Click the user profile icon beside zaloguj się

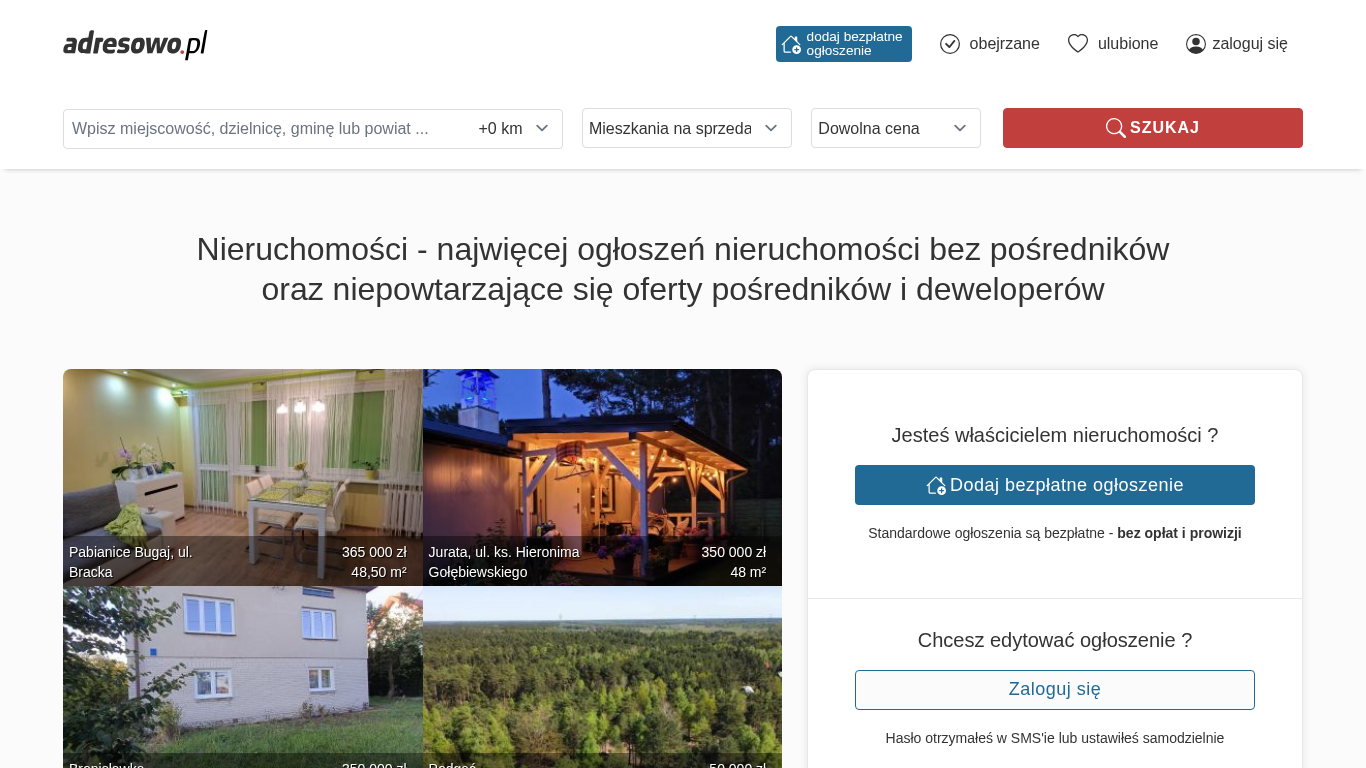pyautogui.click(x=1195, y=44)
